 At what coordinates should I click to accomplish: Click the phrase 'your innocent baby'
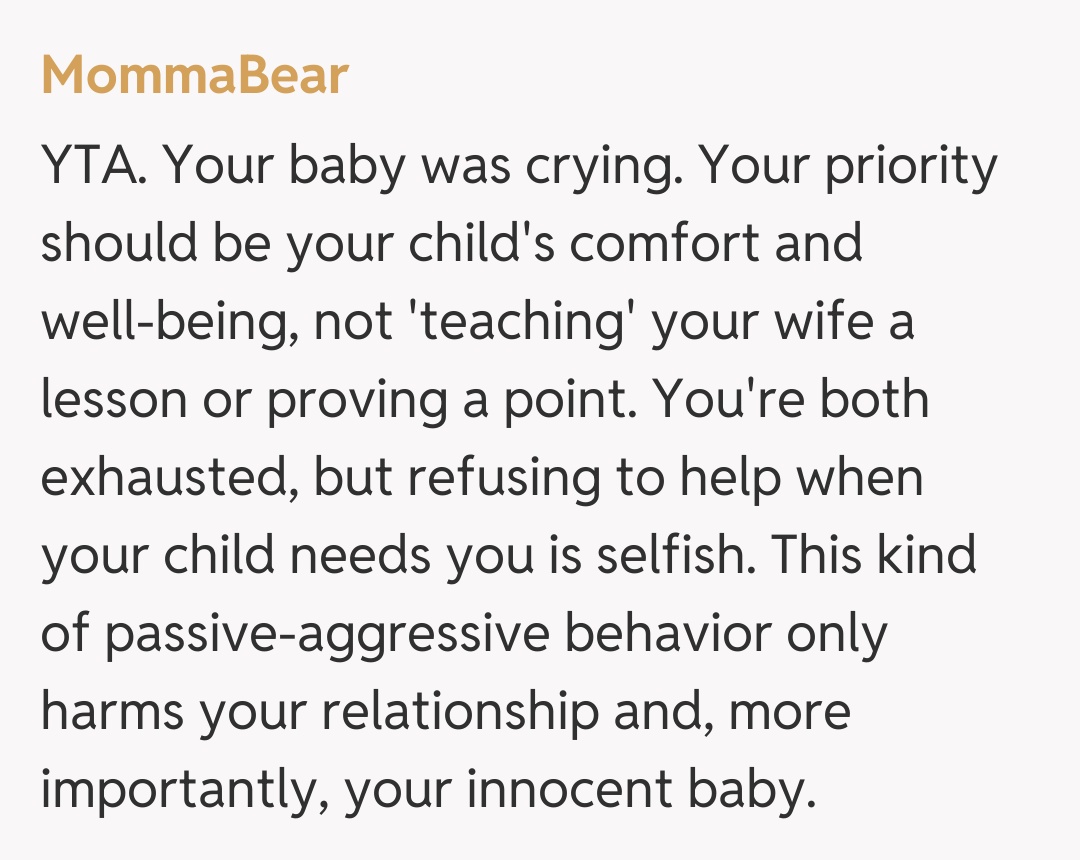tap(572, 790)
